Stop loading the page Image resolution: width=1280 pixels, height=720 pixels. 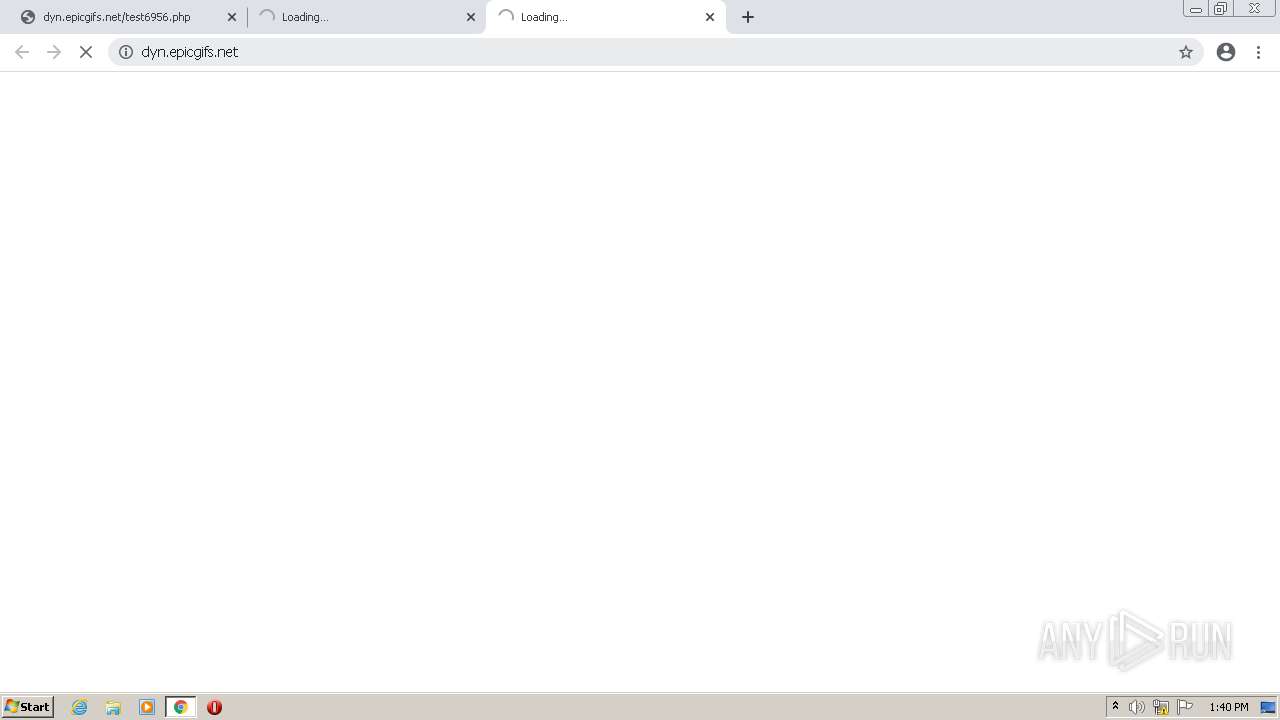pos(86,52)
